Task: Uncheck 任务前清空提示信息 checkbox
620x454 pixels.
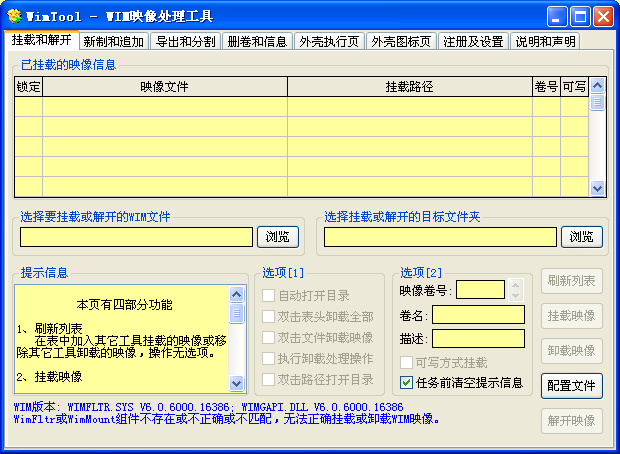Action: (x=406, y=382)
